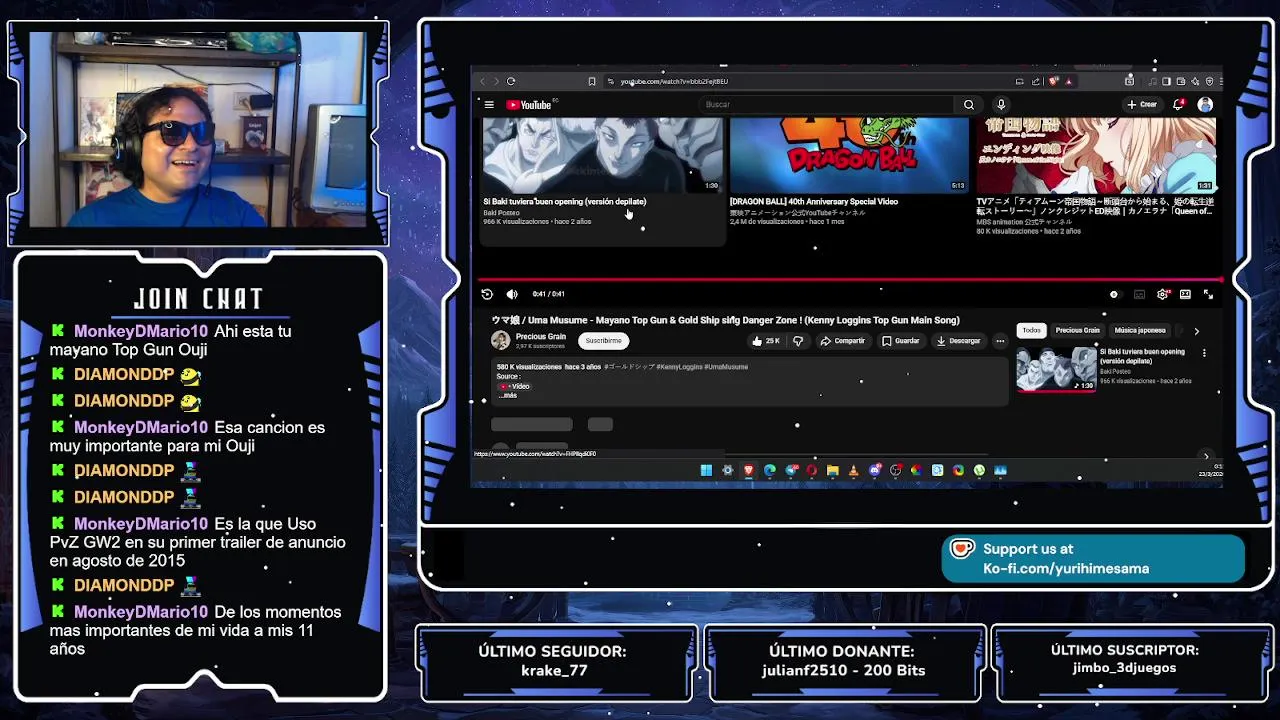Click the Suscribirme subscribe button

[x=603, y=341]
